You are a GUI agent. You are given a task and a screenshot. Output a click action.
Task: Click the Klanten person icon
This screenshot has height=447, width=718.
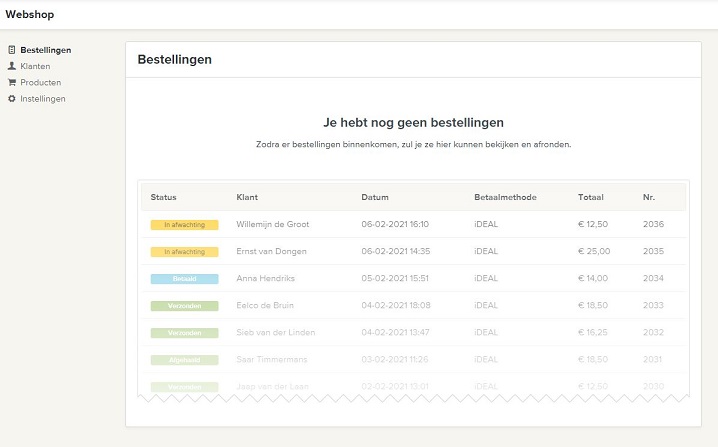(12, 66)
